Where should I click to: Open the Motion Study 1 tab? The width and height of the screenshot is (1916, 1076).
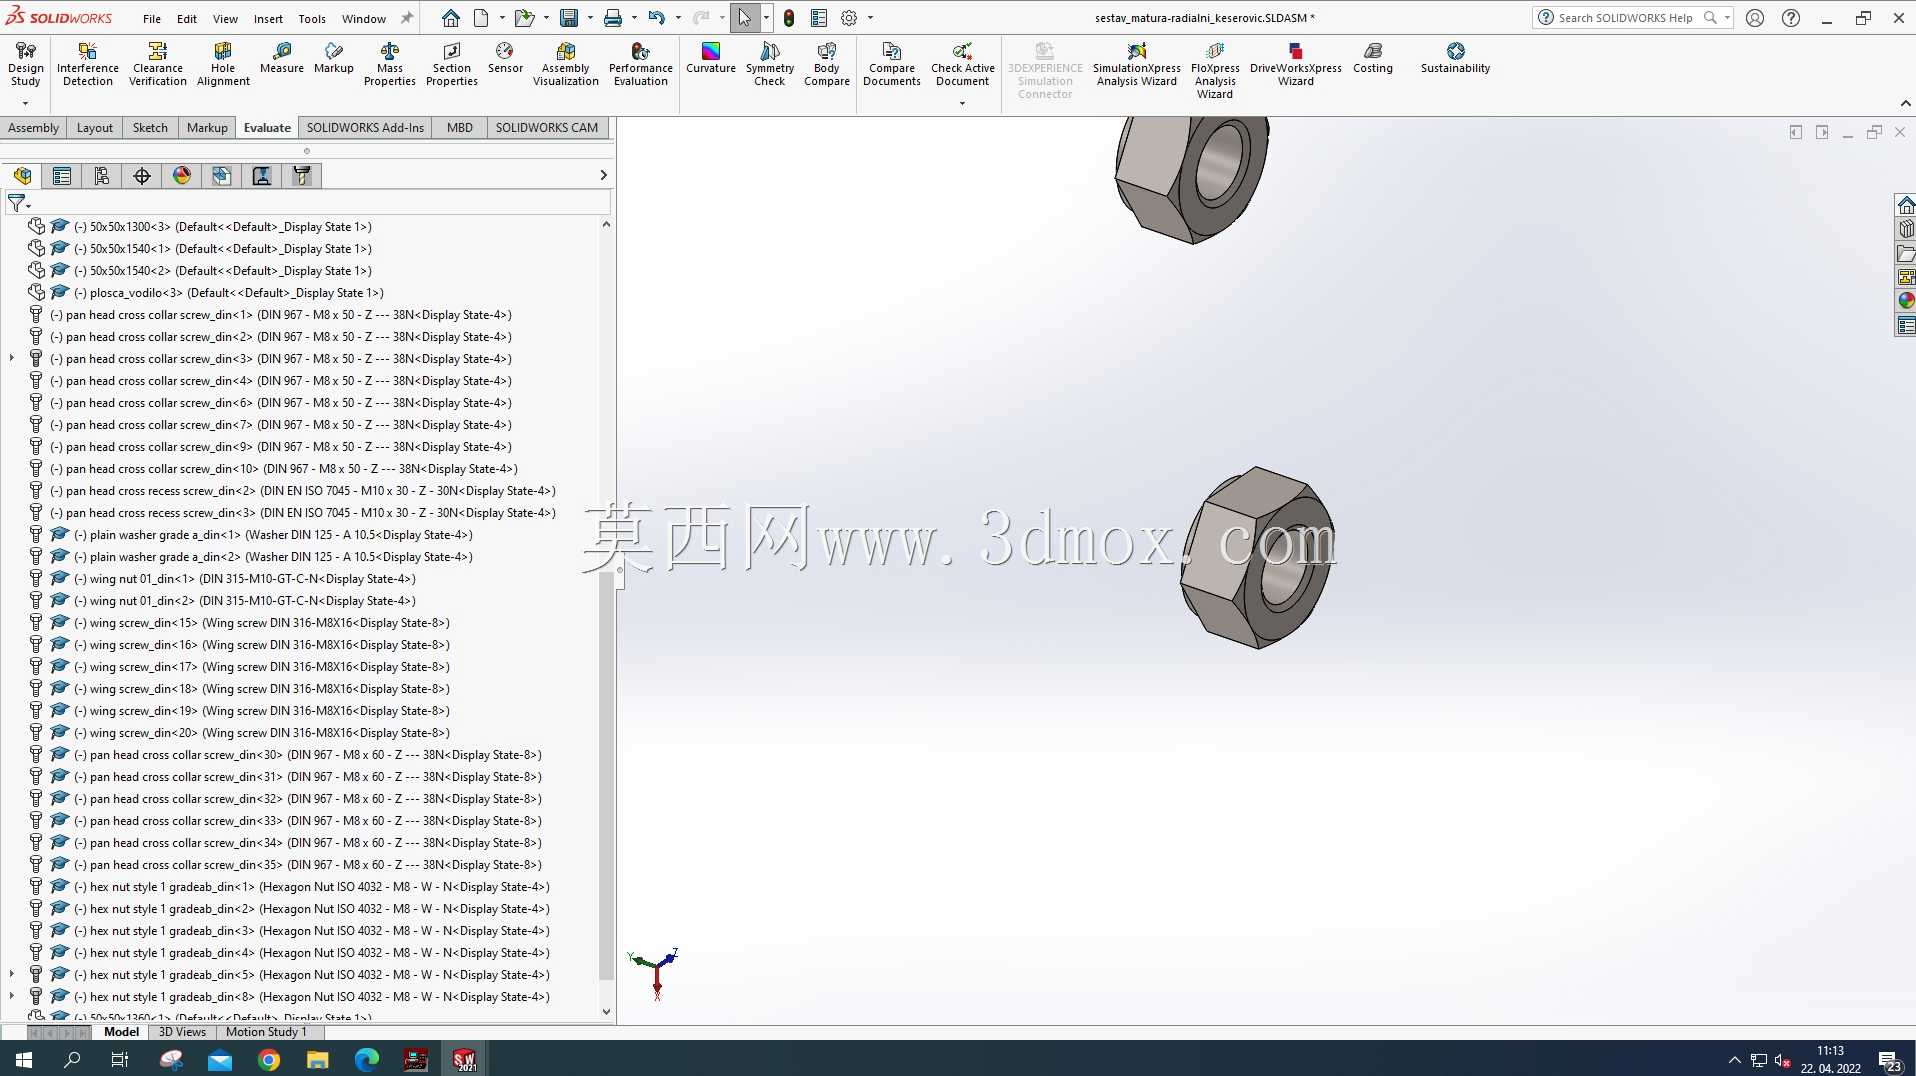[266, 1031]
